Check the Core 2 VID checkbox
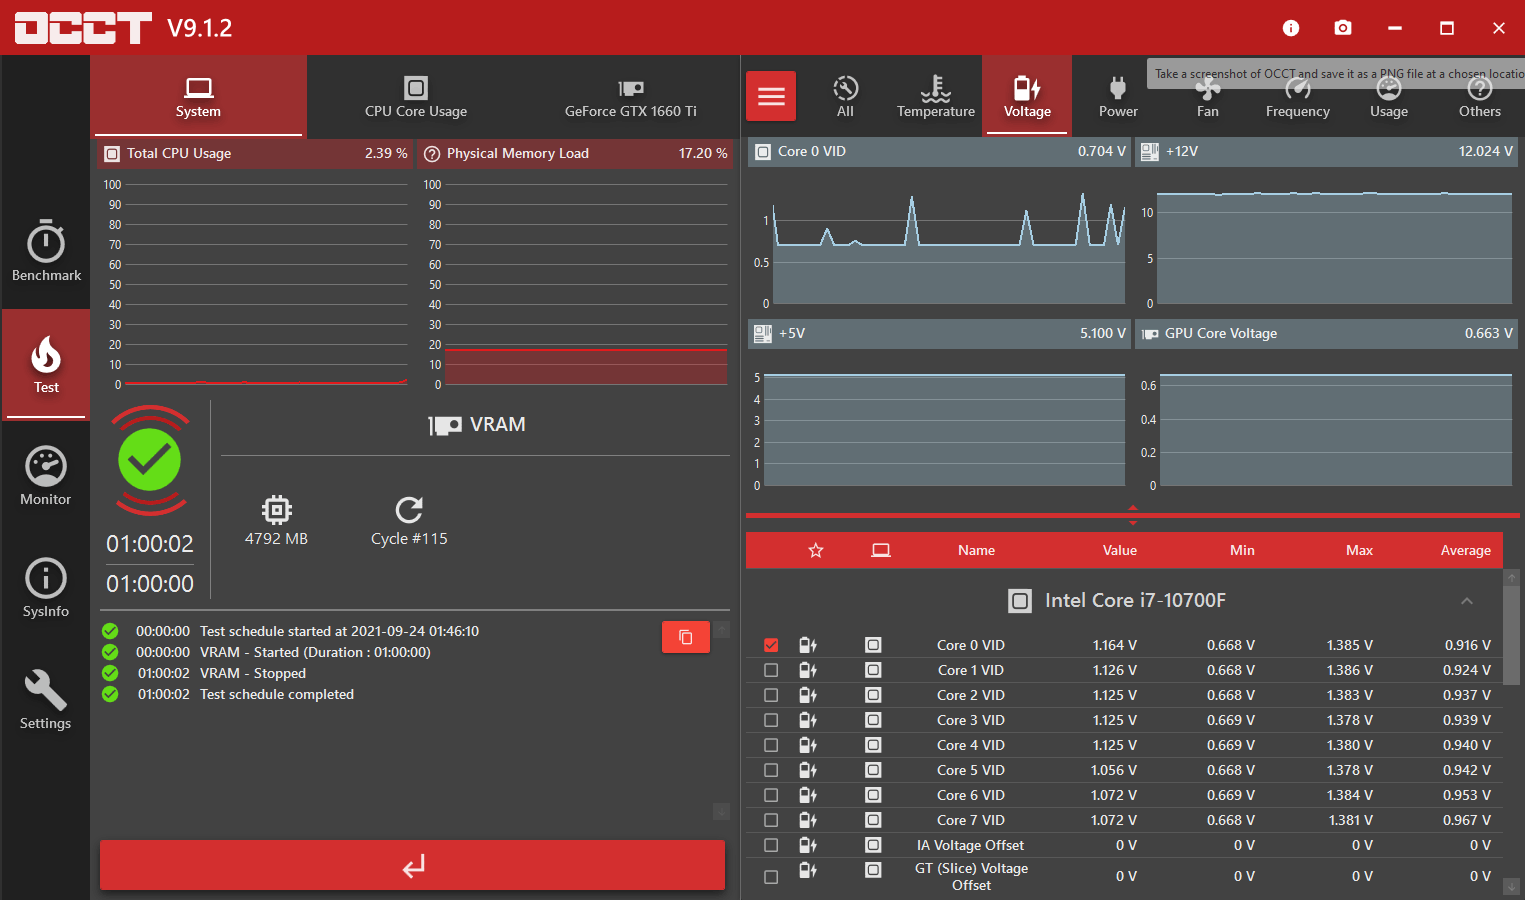The width and height of the screenshot is (1525, 900). (x=771, y=695)
